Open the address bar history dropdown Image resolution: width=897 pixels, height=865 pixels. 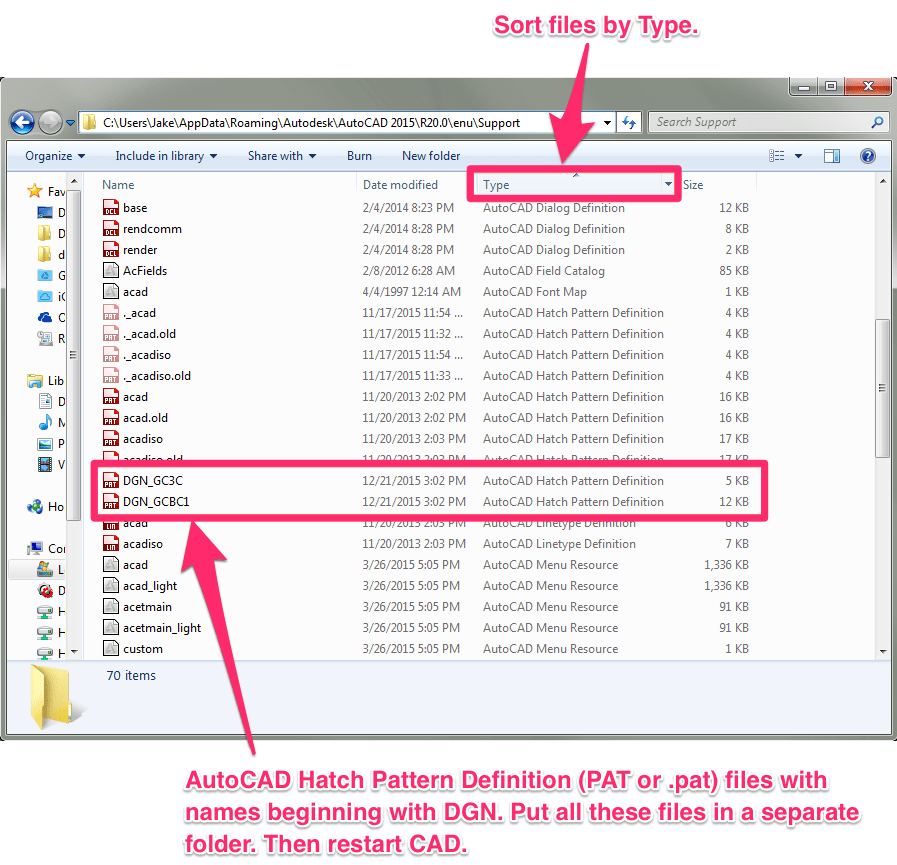point(607,121)
